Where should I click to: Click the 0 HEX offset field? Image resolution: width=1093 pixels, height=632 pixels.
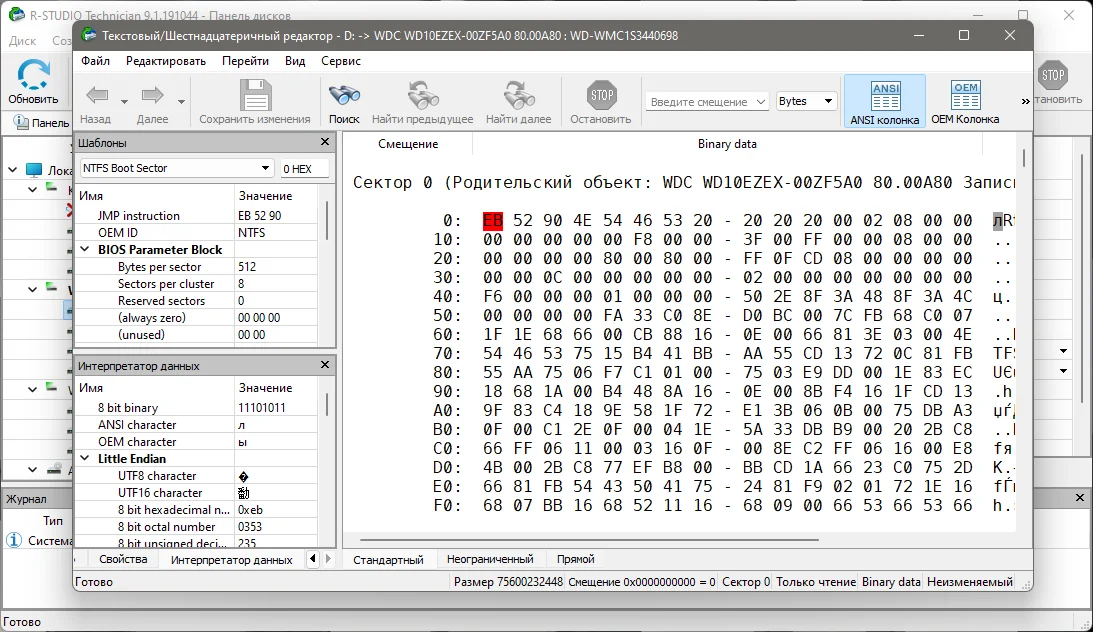click(x=304, y=169)
